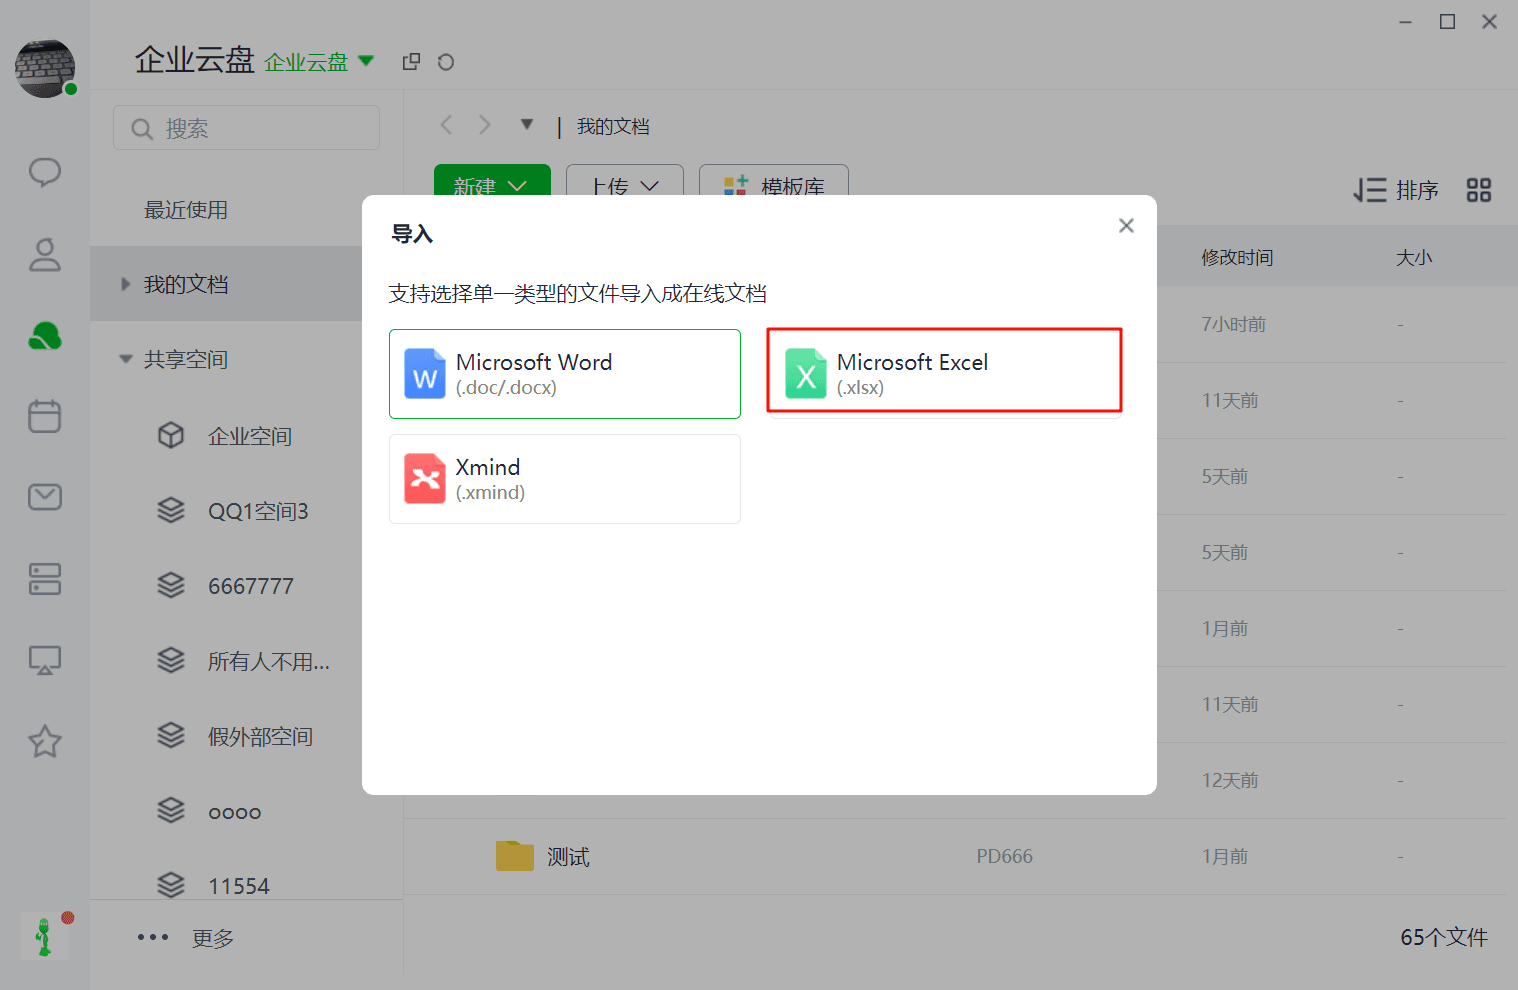The width and height of the screenshot is (1518, 990).
Task: Open the calendar icon in the sidebar
Action: pos(45,416)
